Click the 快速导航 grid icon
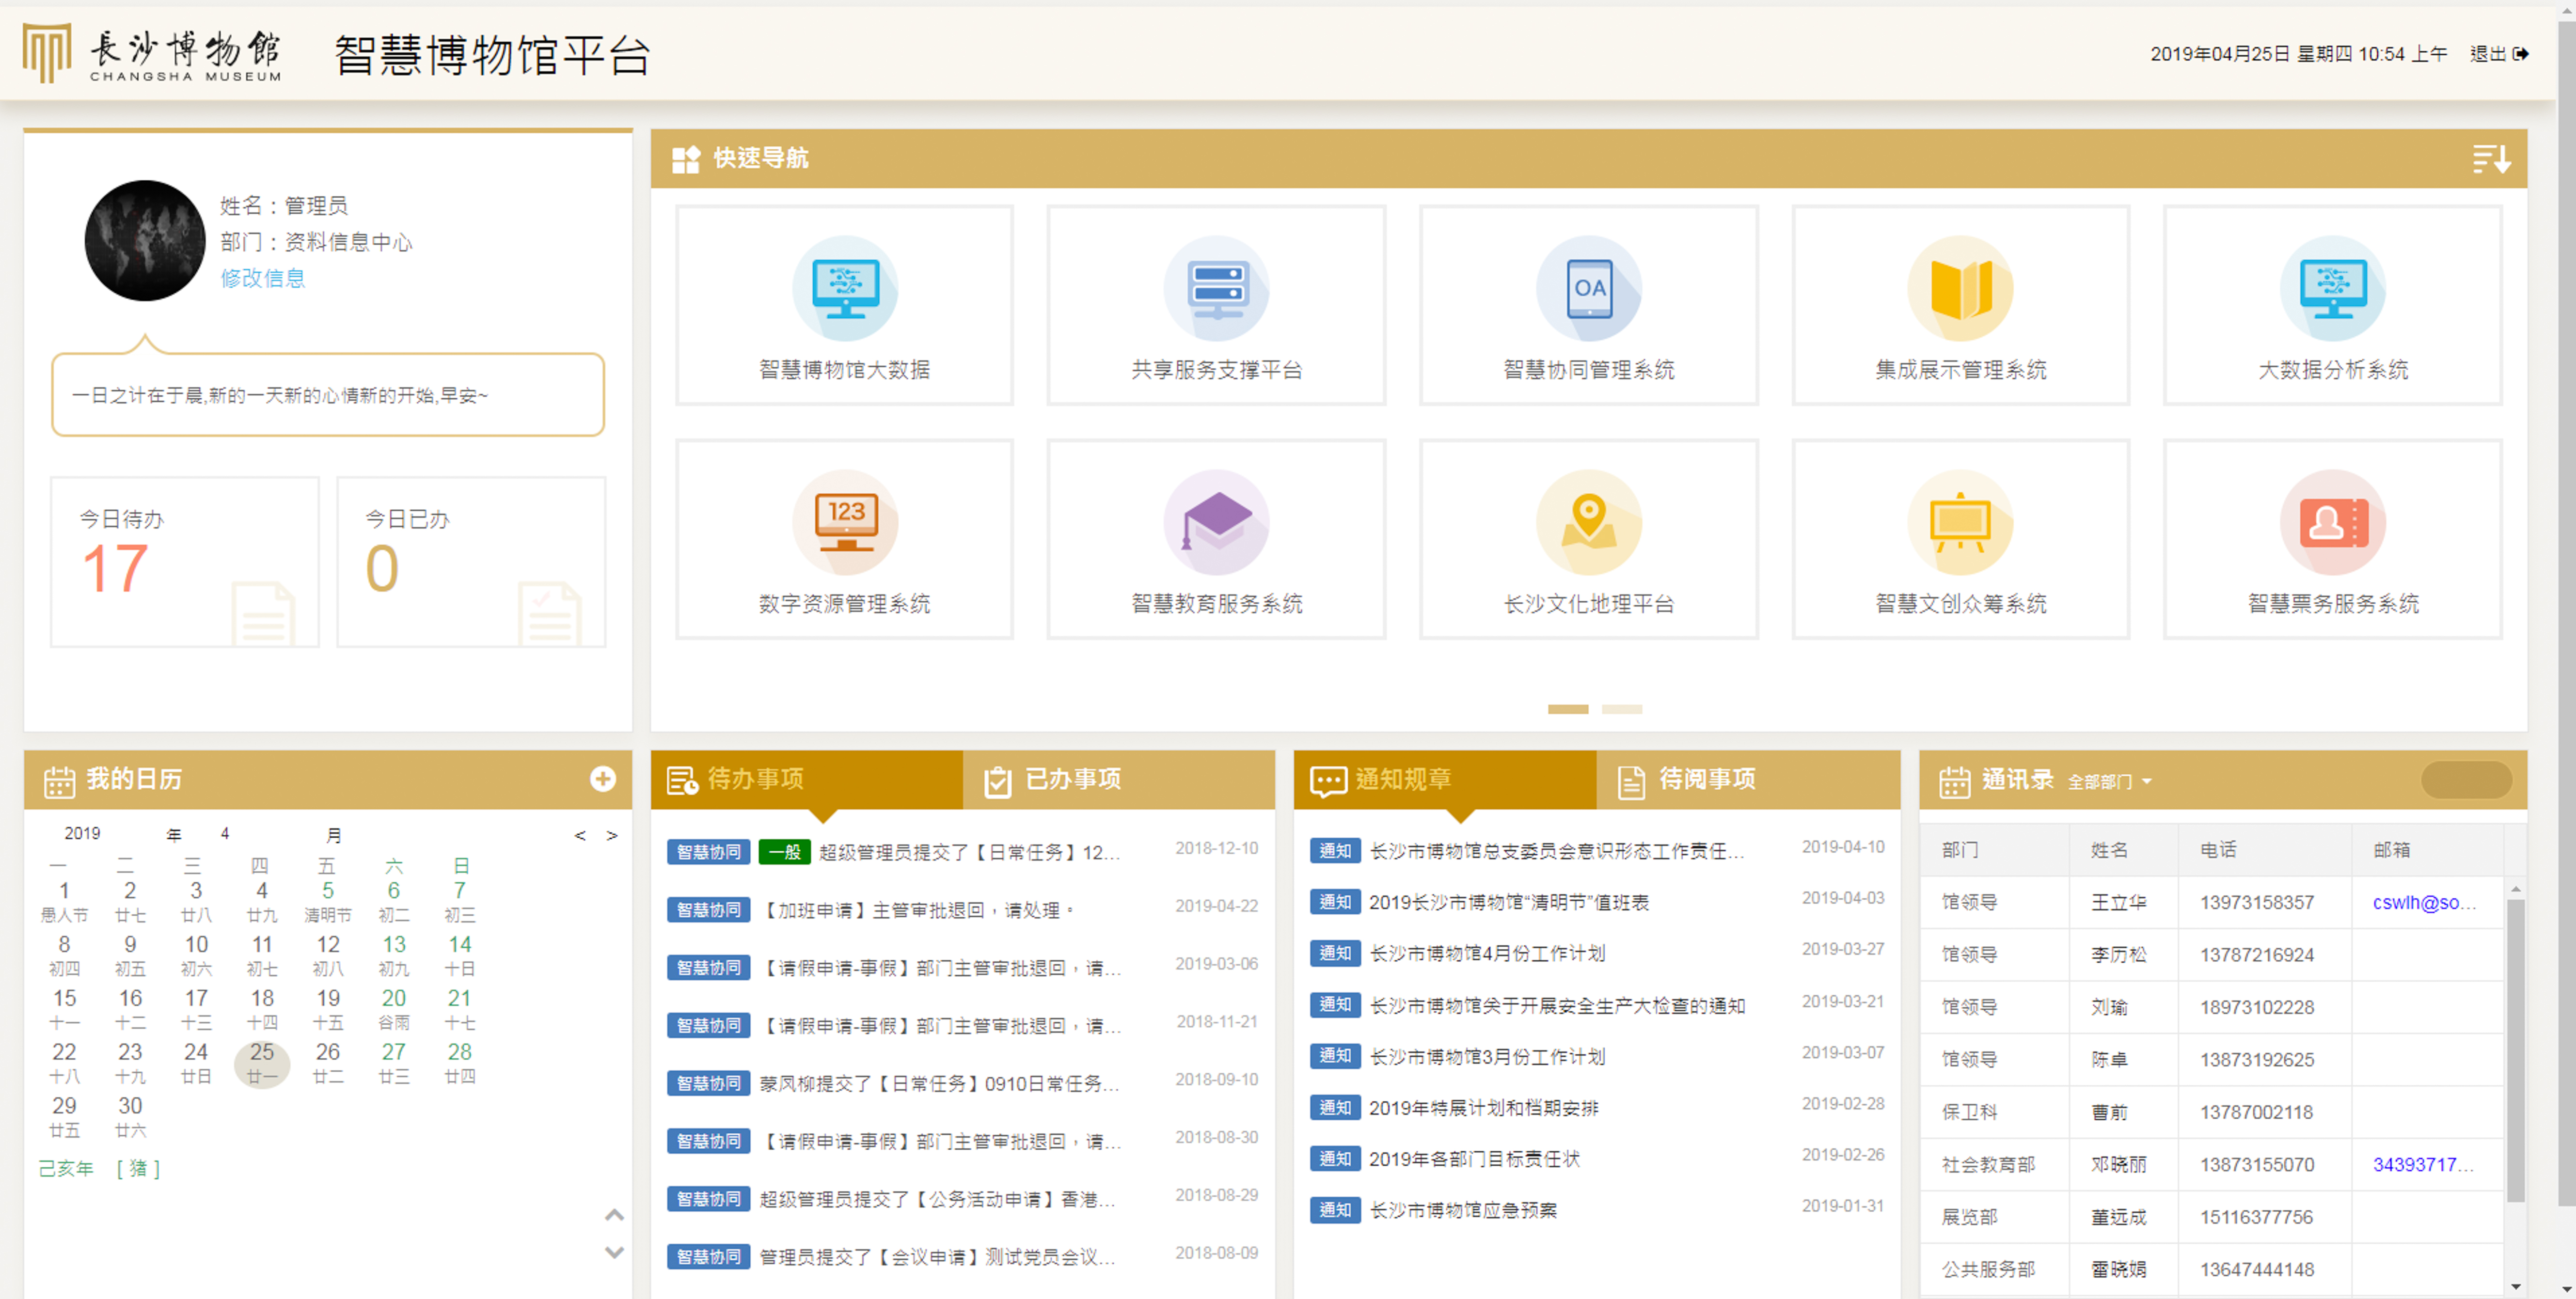The height and width of the screenshot is (1299, 2576). [686, 159]
